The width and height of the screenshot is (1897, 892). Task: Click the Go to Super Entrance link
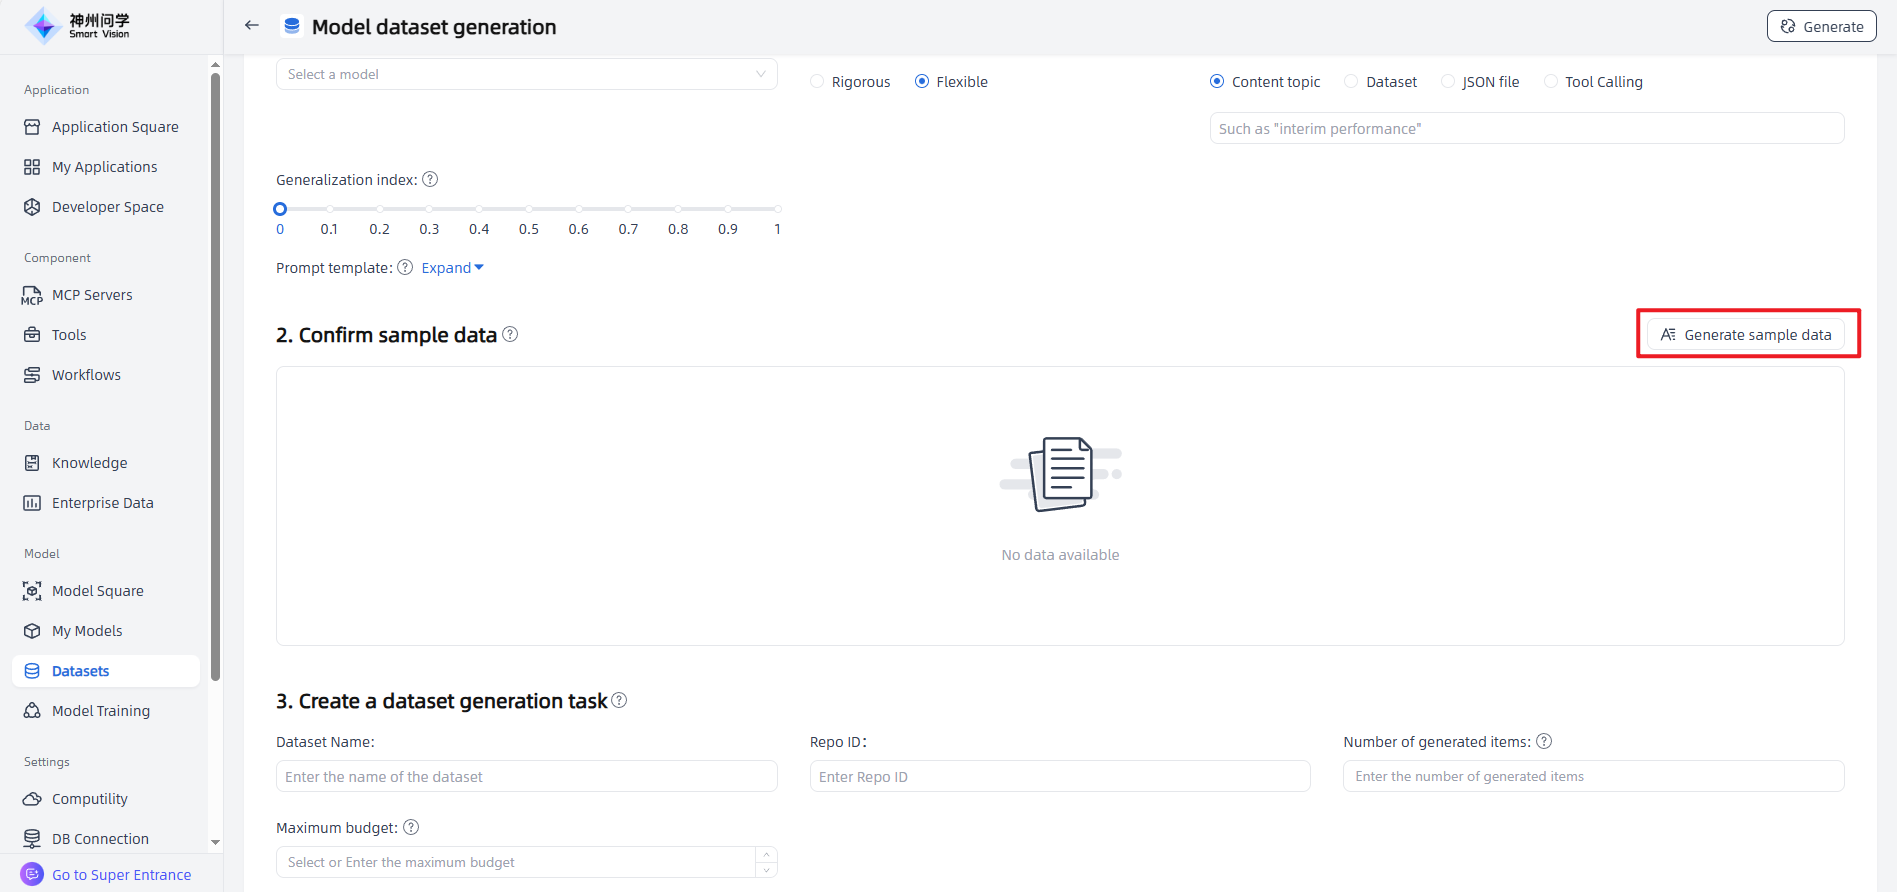[121, 875]
